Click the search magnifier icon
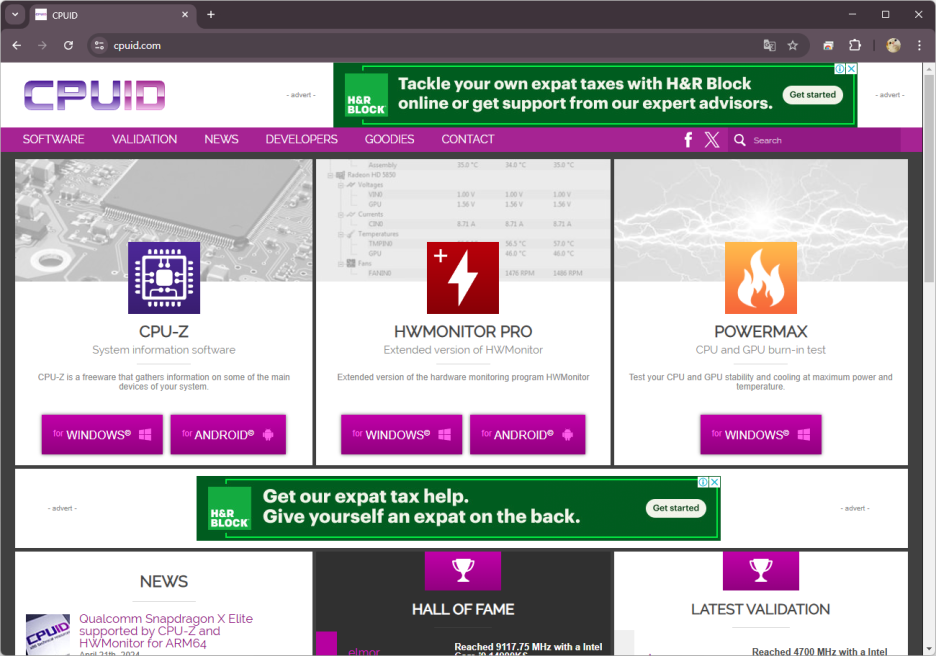 pos(740,140)
